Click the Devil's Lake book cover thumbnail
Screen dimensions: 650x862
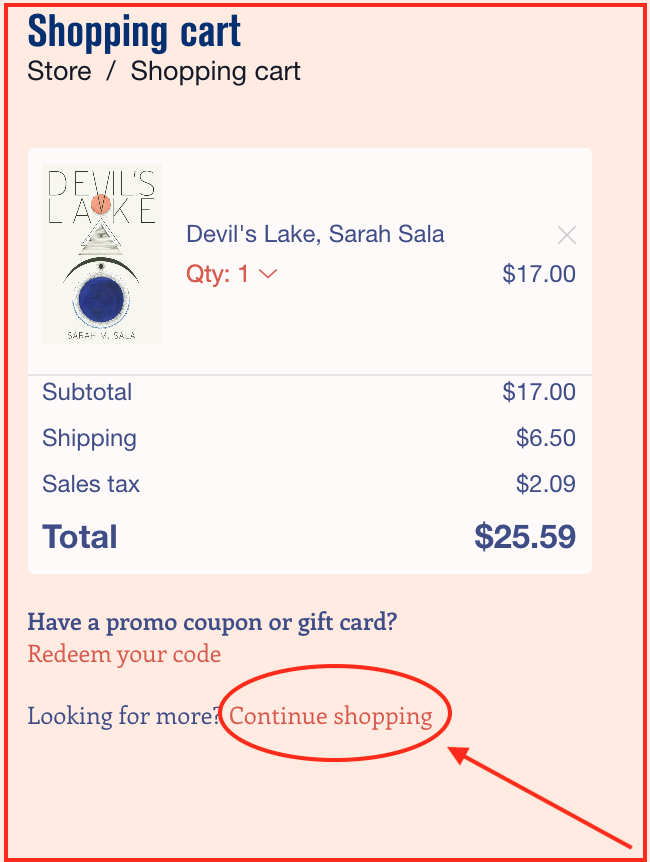(101, 254)
